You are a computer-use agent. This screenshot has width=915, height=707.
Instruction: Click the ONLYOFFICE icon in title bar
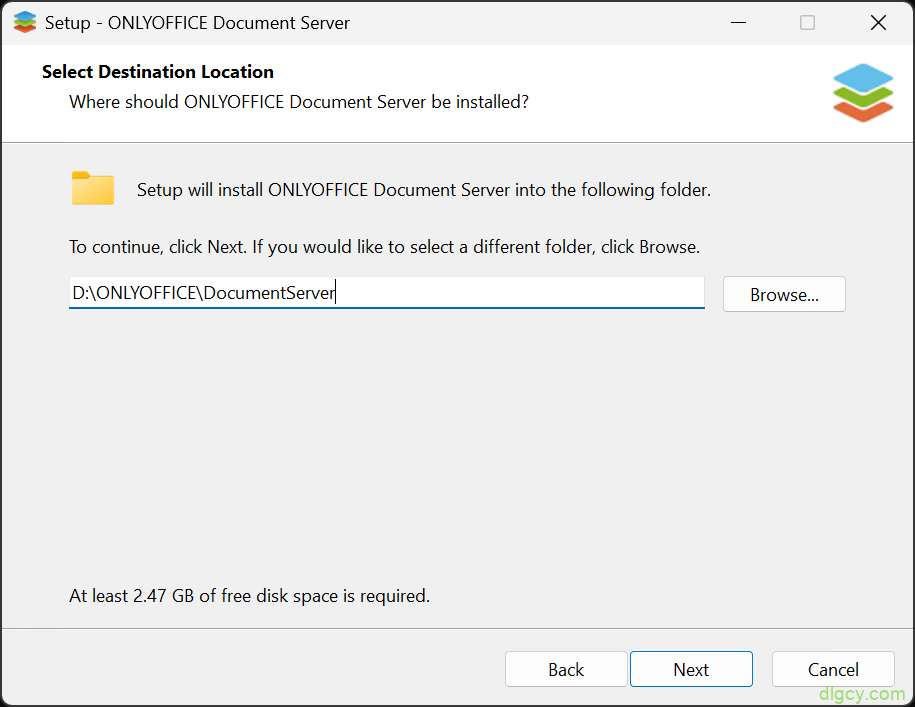25,23
